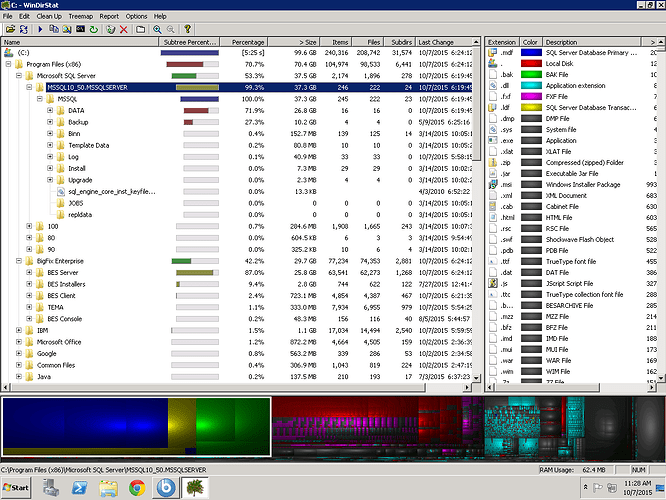666x500 pixels.
Task: Open the Edit menu
Action: (x=24, y=16)
